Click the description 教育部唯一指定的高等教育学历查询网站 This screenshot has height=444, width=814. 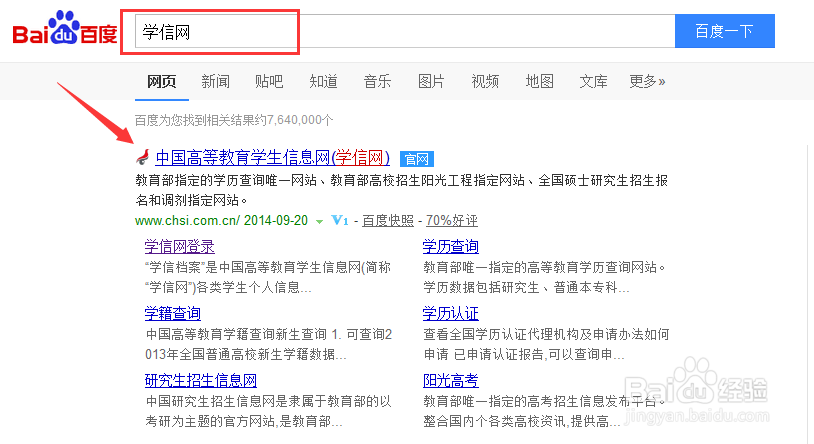(544, 277)
